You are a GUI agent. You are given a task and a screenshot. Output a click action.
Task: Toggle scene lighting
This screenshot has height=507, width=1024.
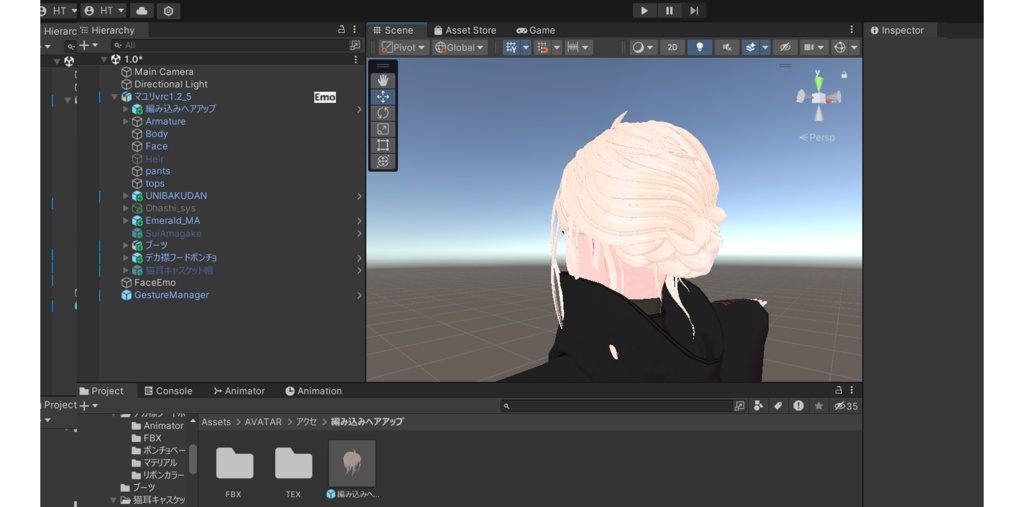tap(699, 47)
